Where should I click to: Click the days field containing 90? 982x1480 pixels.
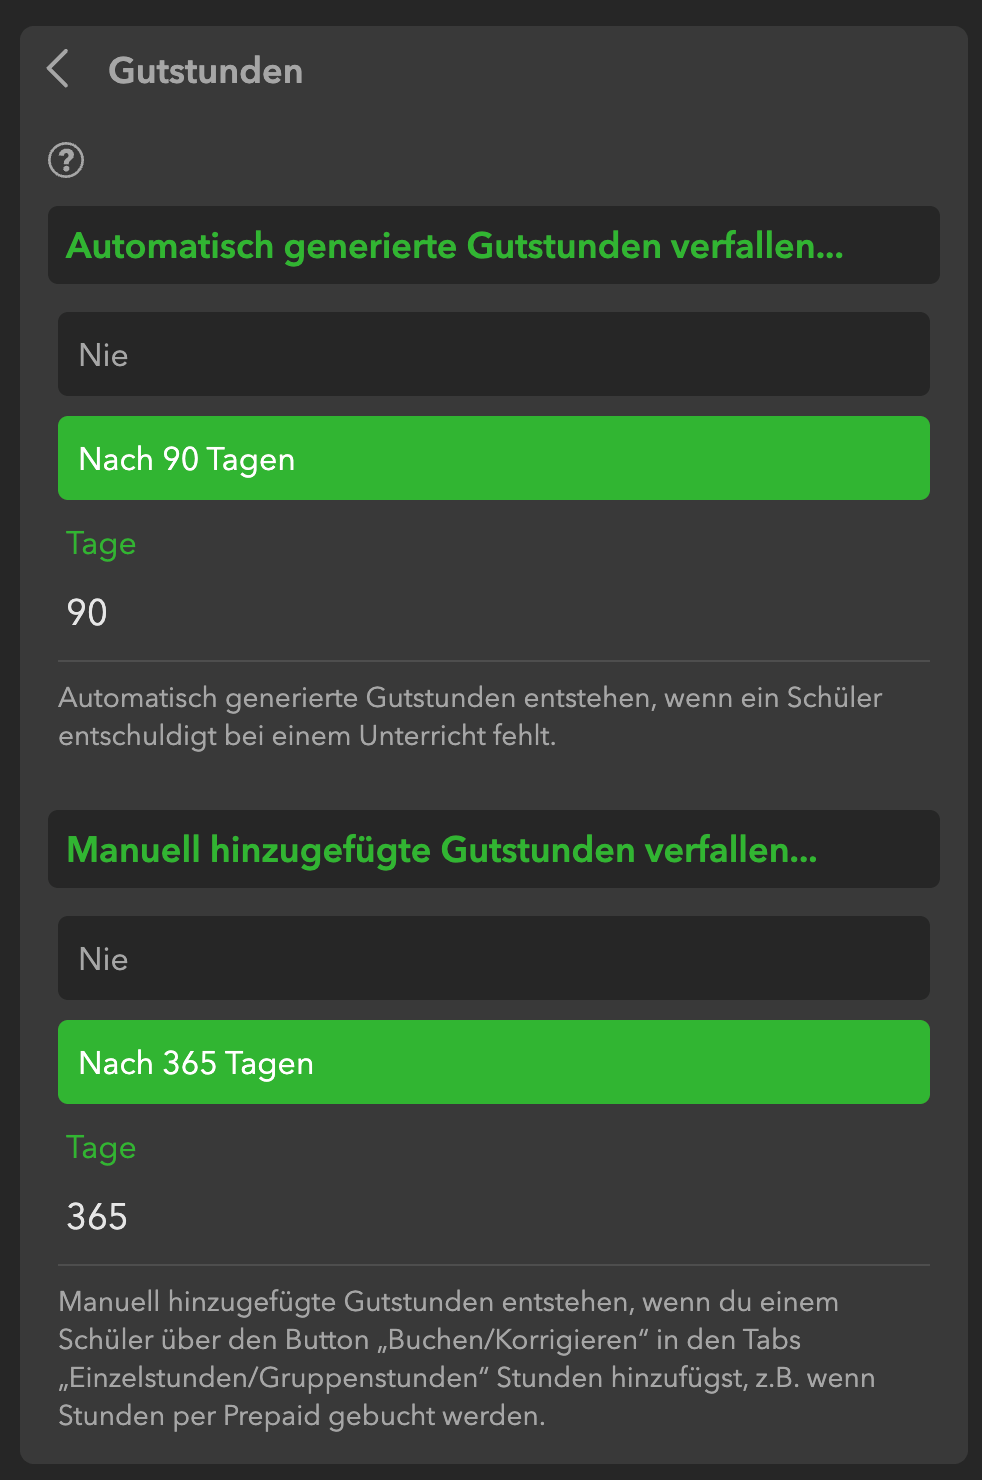pyautogui.click(x=494, y=613)
